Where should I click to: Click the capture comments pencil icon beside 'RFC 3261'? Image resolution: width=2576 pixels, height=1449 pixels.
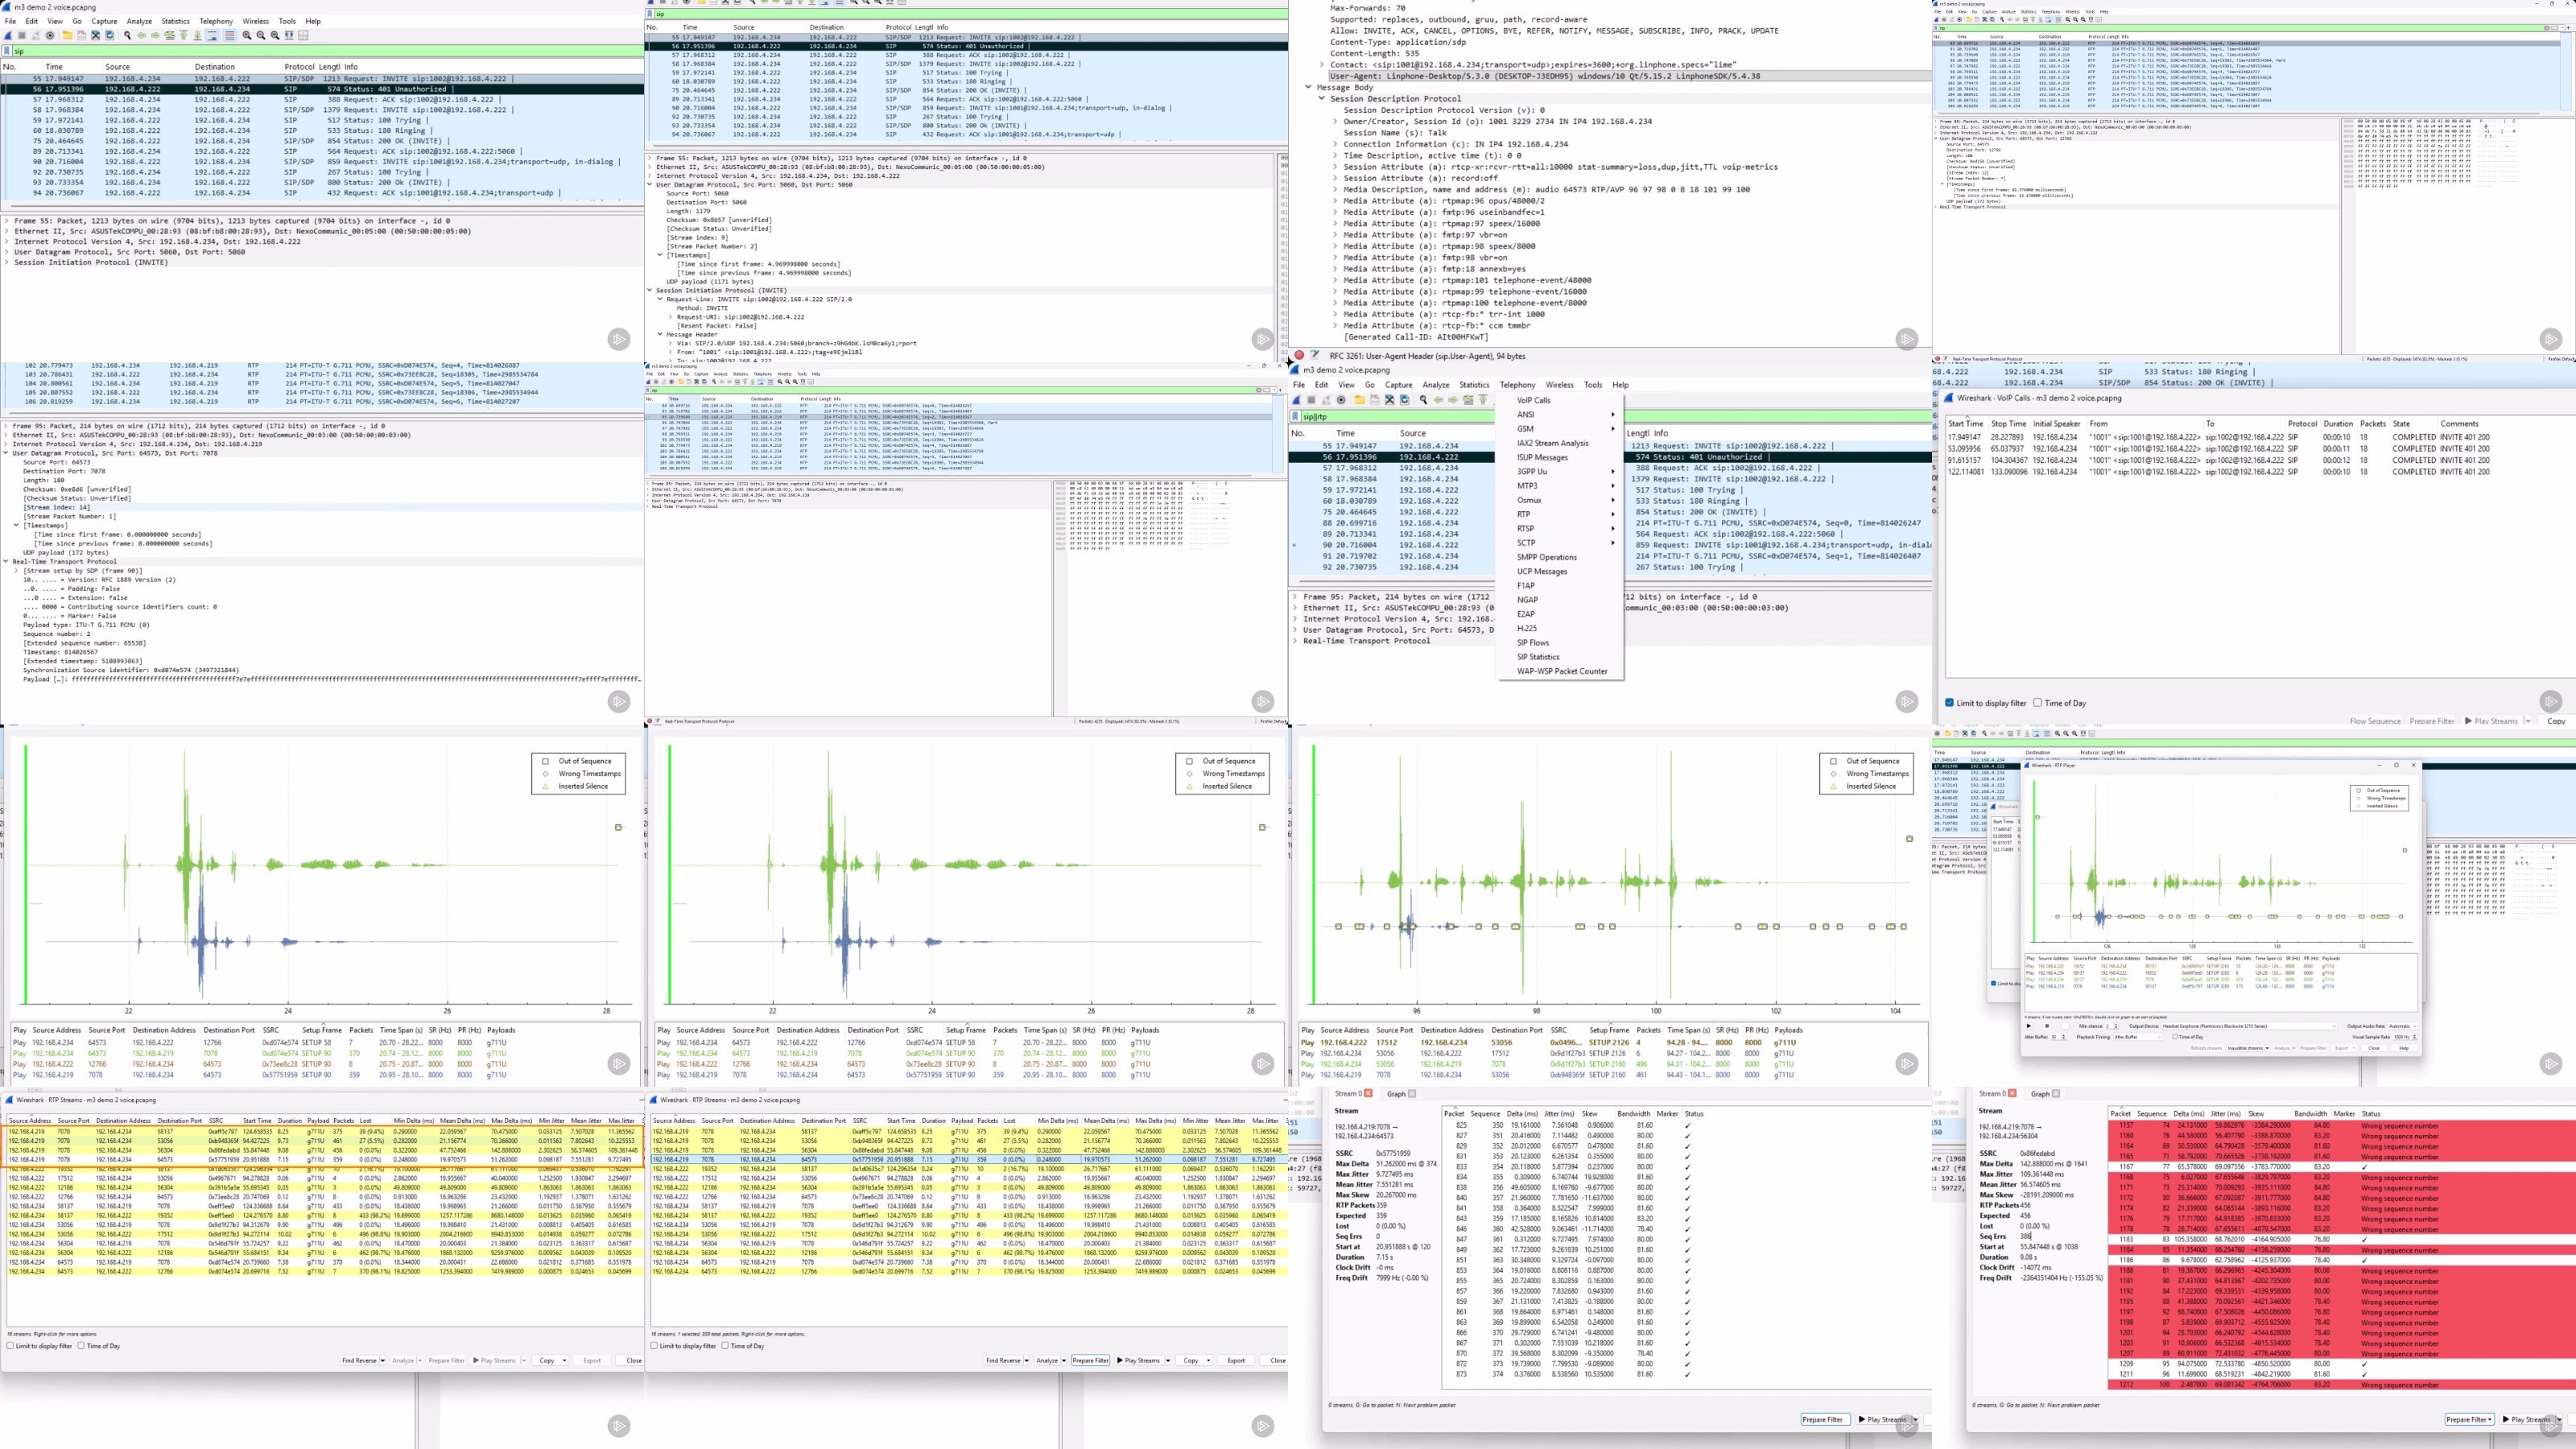click(x=1315, y=355)
